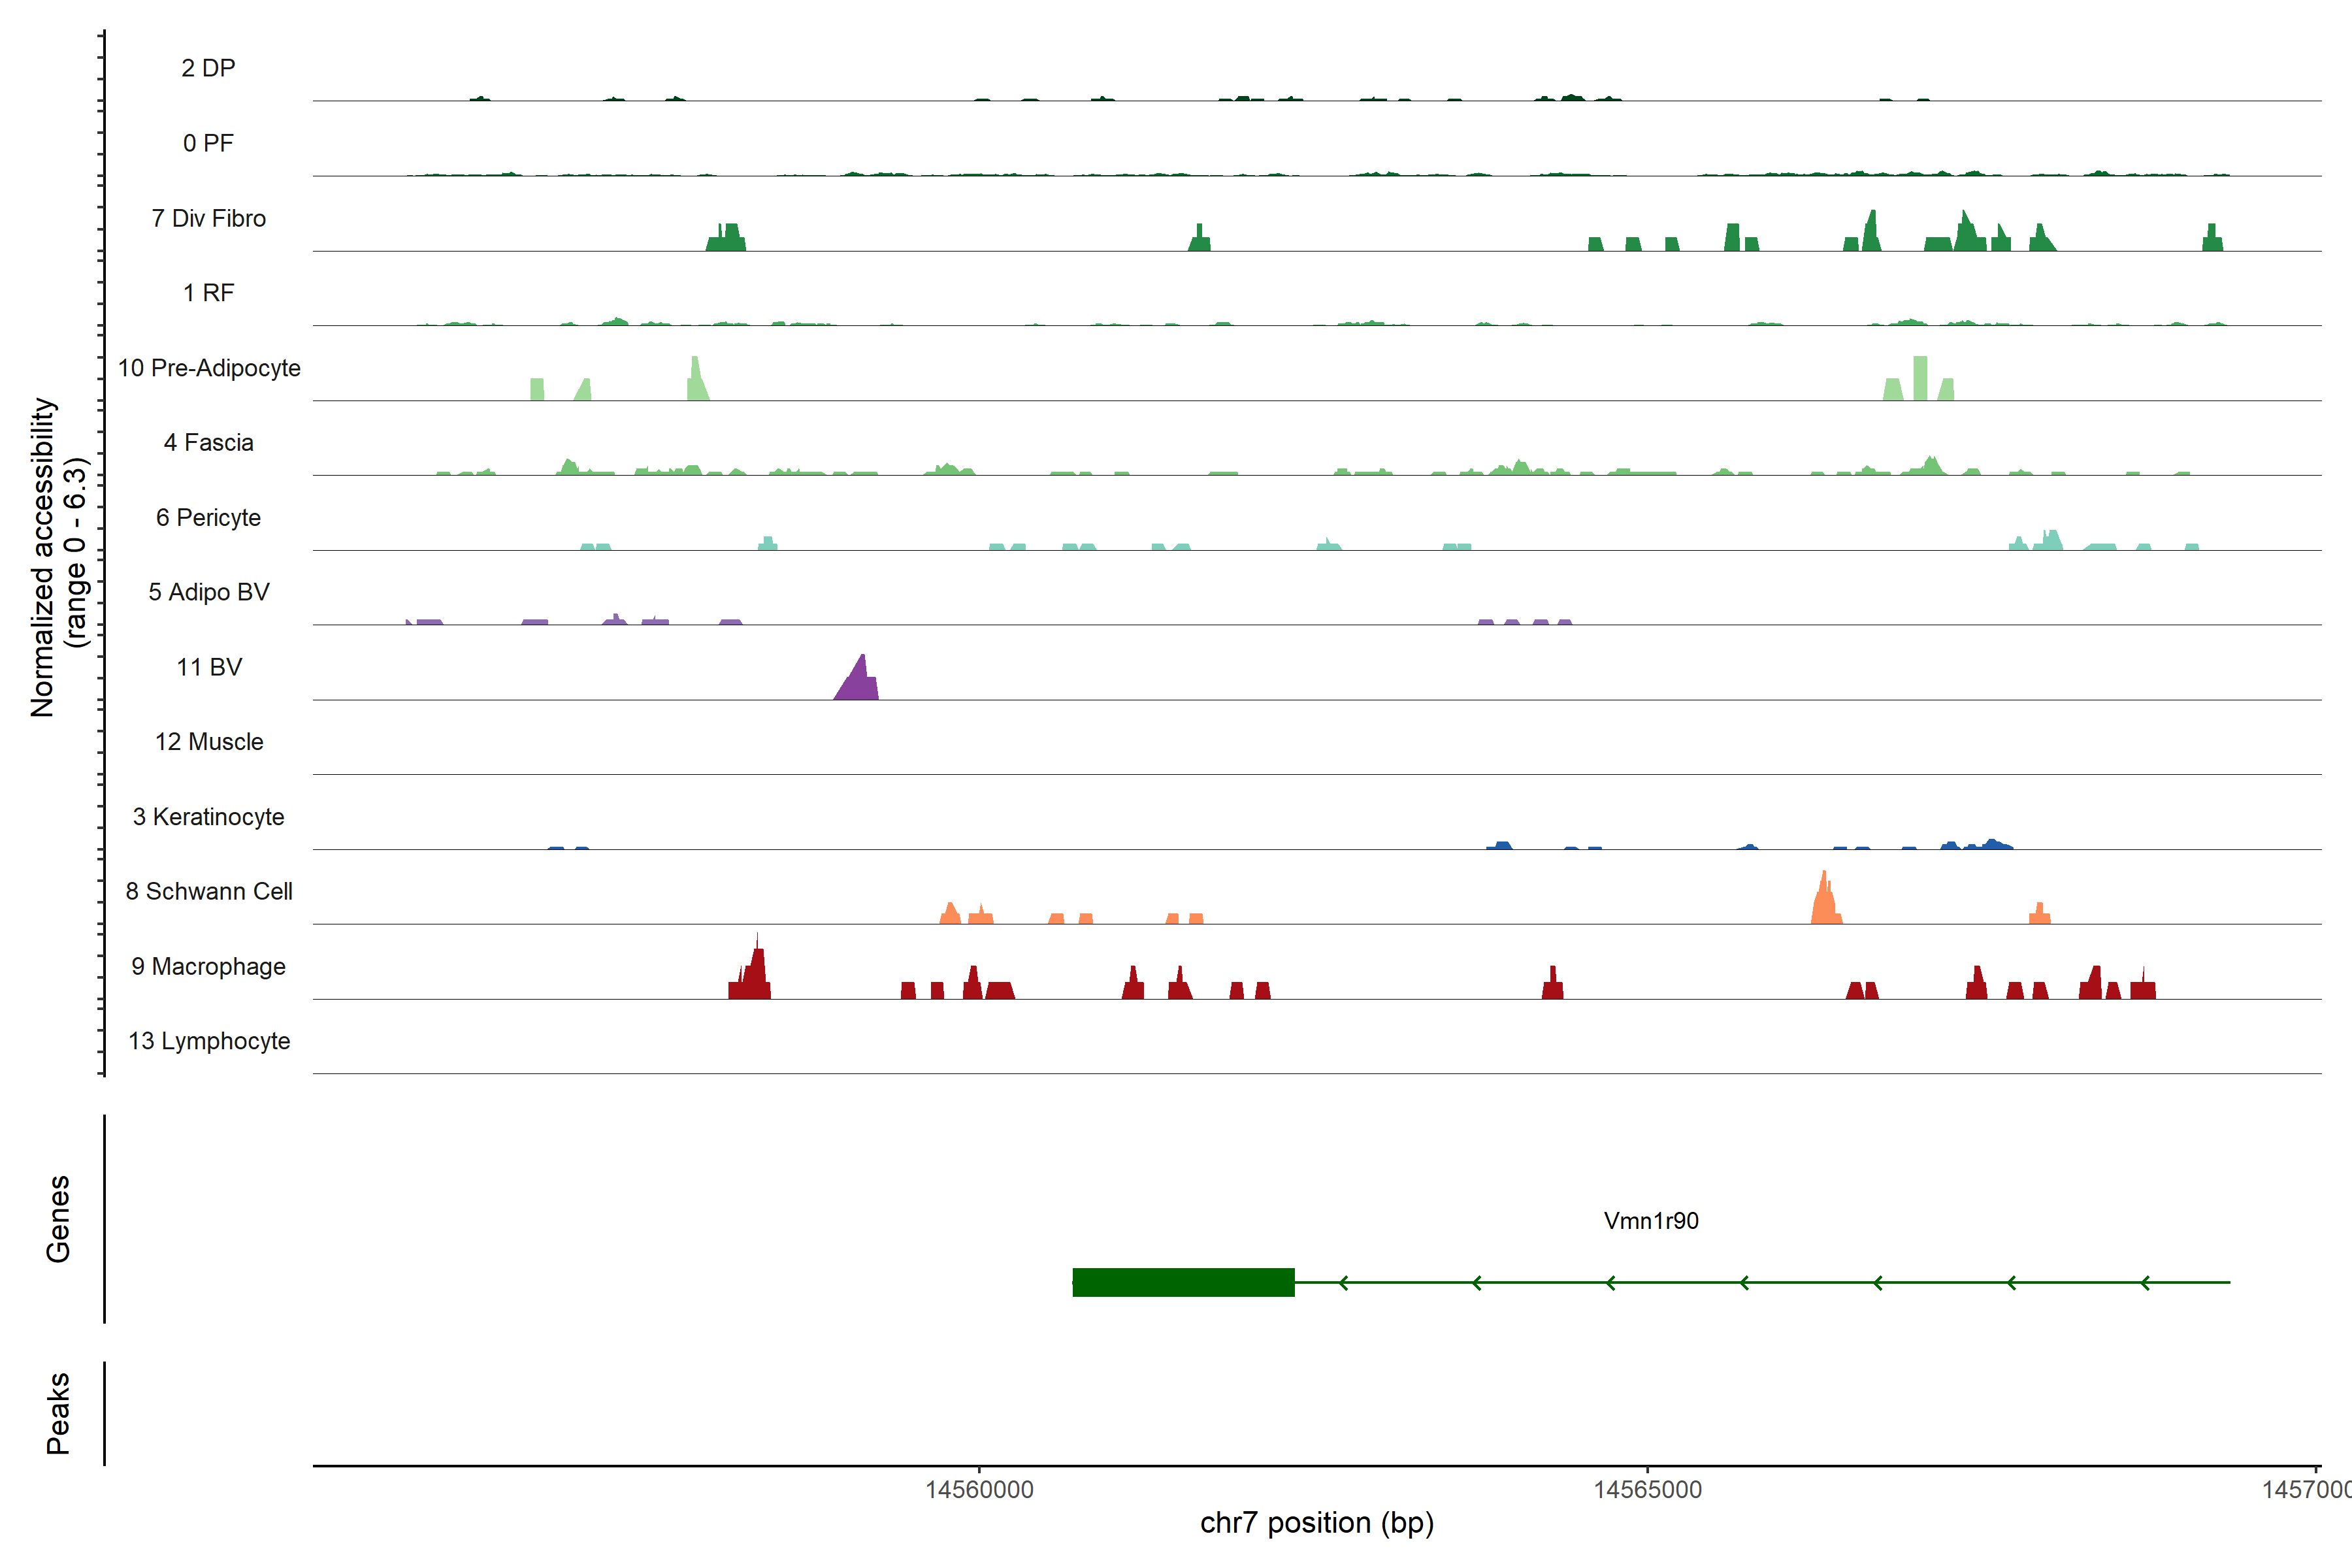Click the 12 Muscle track label
Image resolution: width=2352 pixels, height=1568 pixels.
[x=209, y=742]
